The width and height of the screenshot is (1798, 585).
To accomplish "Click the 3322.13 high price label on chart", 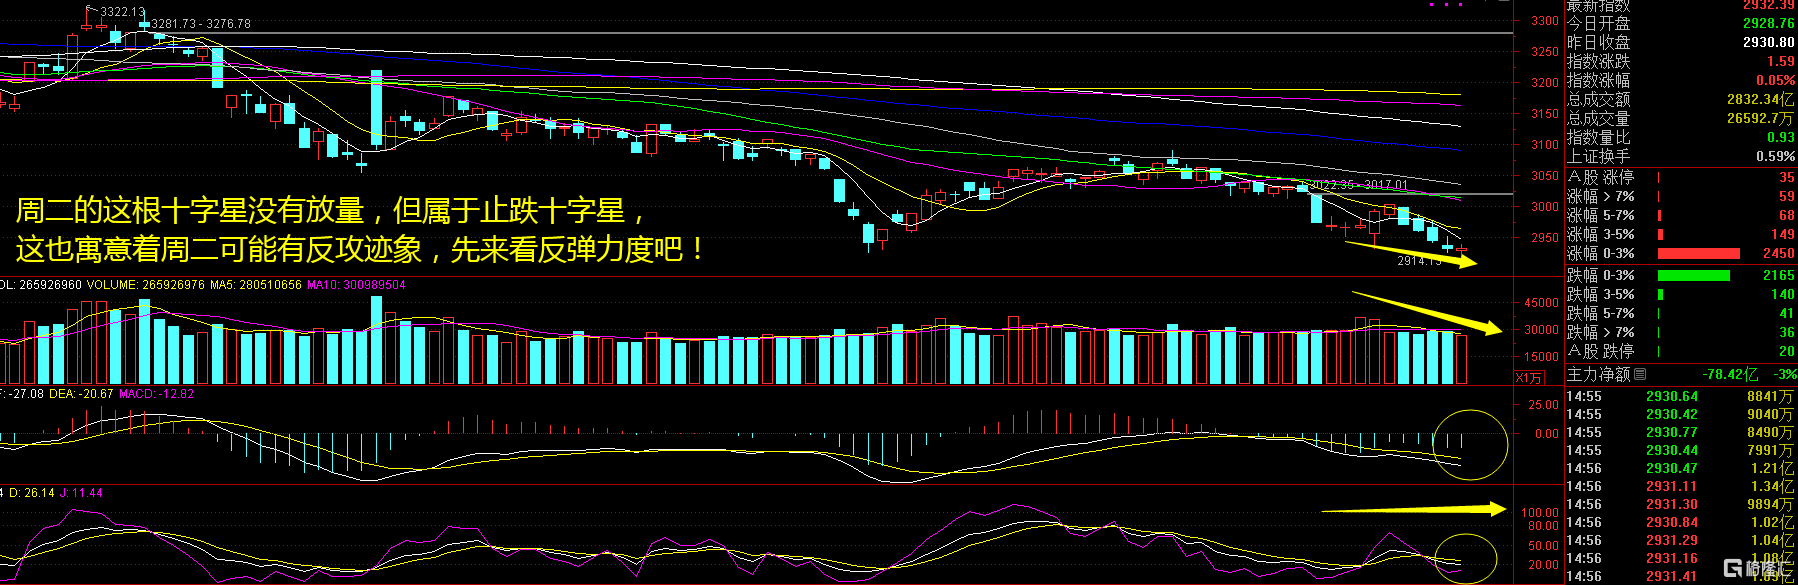I will 122,12.
